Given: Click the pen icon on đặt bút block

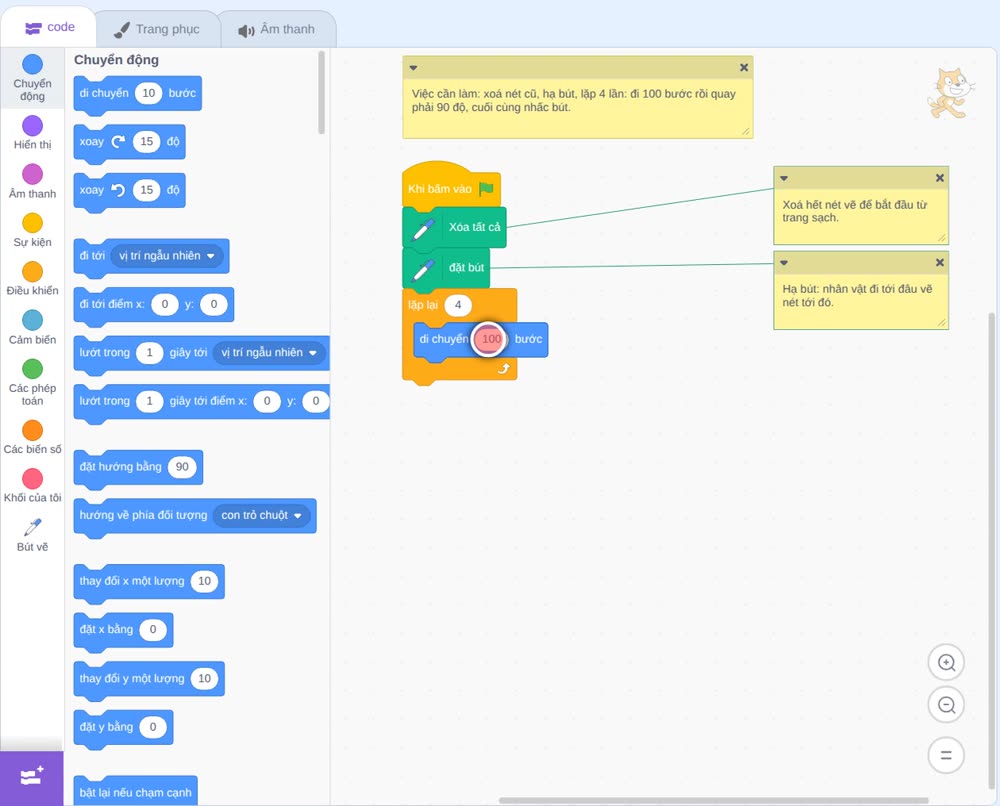Looking at the screenshot, I should coord(423,269).
